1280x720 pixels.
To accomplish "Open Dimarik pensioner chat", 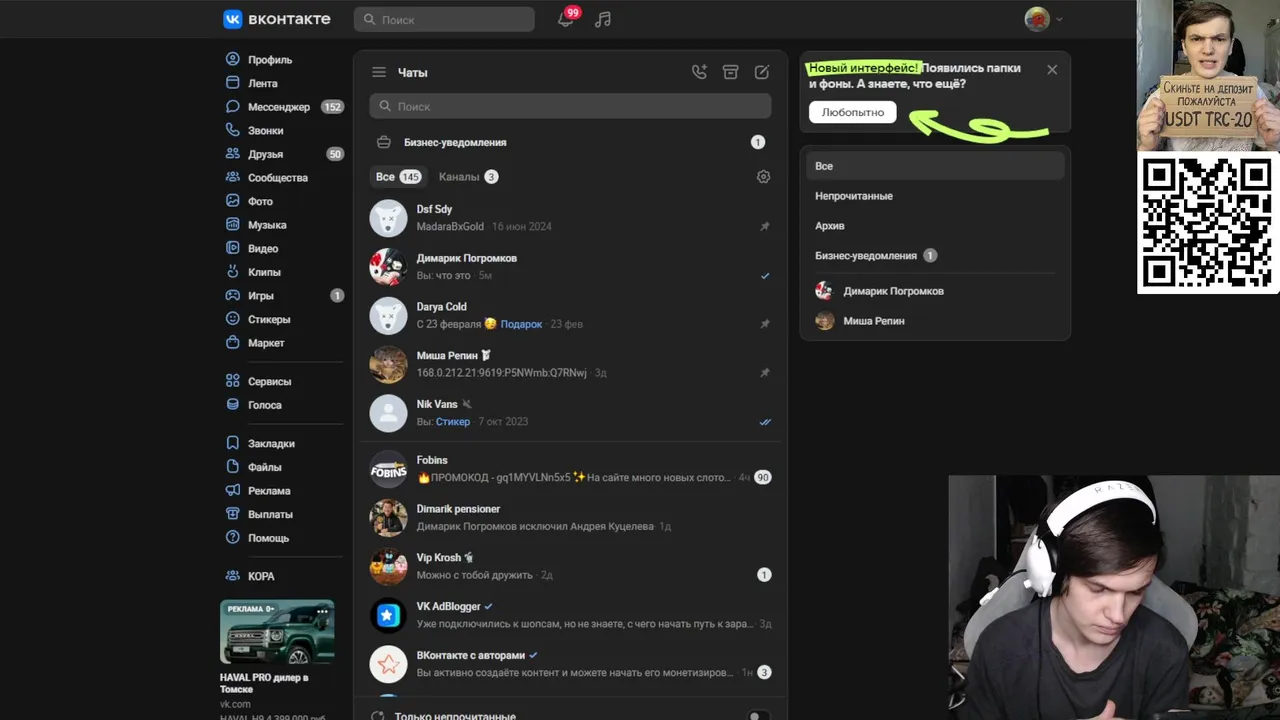I will tap(570, 518).
